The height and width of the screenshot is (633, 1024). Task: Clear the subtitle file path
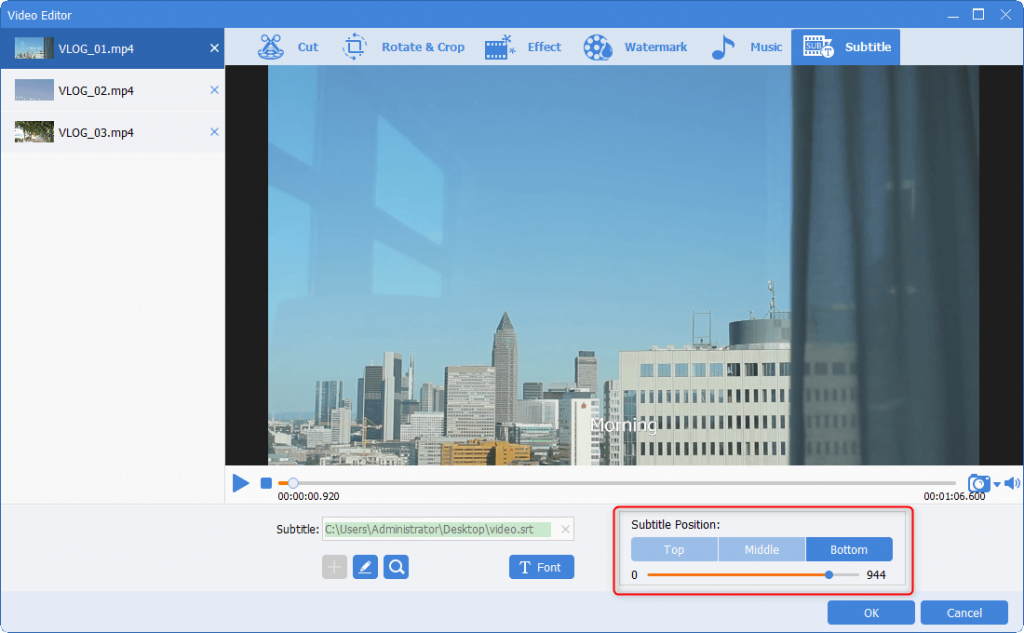(565, 530)
